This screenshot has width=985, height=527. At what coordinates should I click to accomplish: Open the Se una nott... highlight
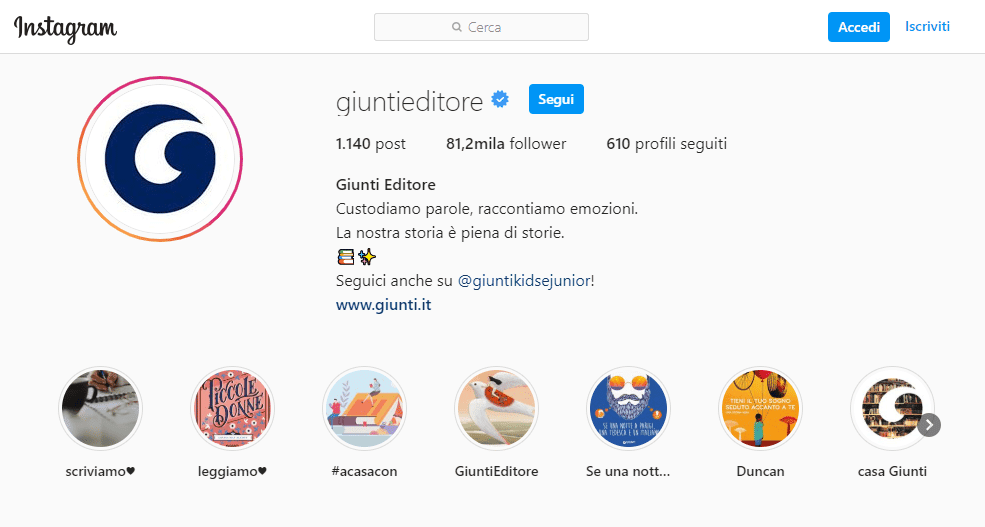pyautogui.click(x=628, y=409)
